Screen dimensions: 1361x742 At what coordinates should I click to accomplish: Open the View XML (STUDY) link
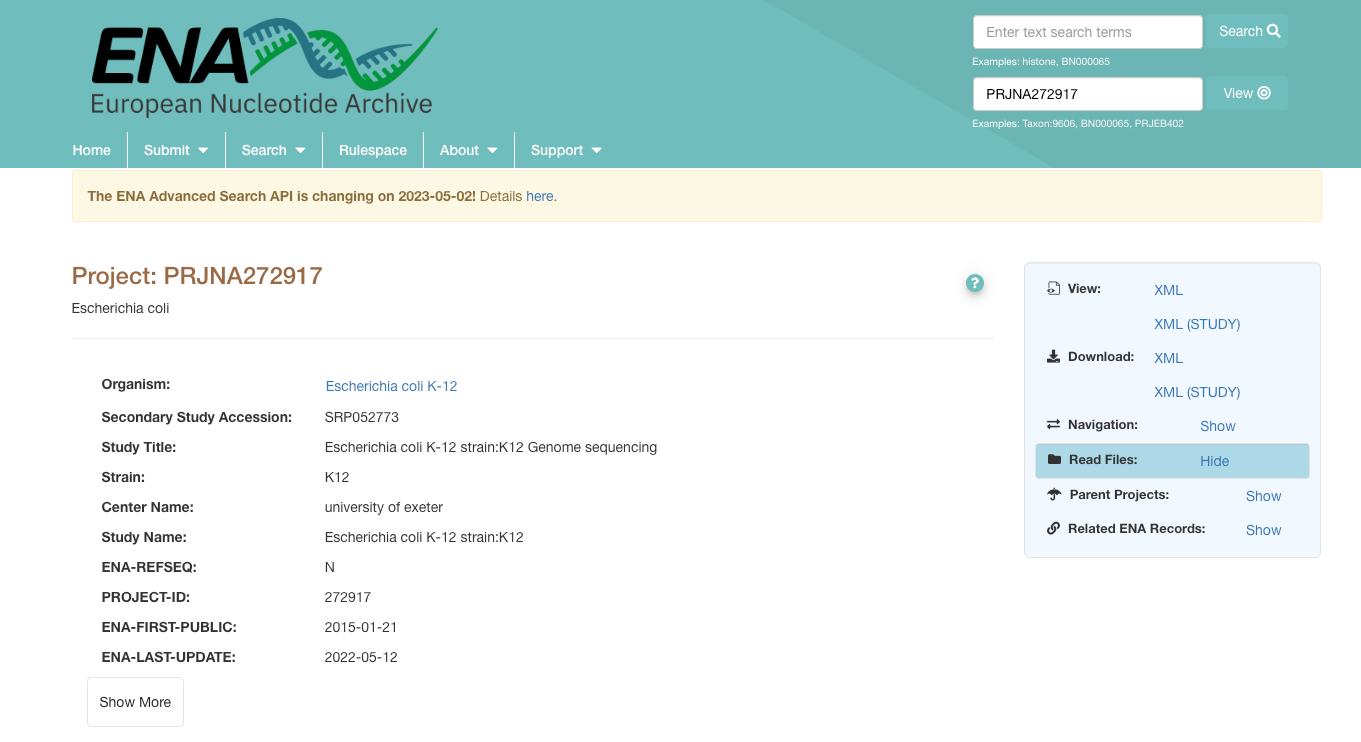(1197, 324)
